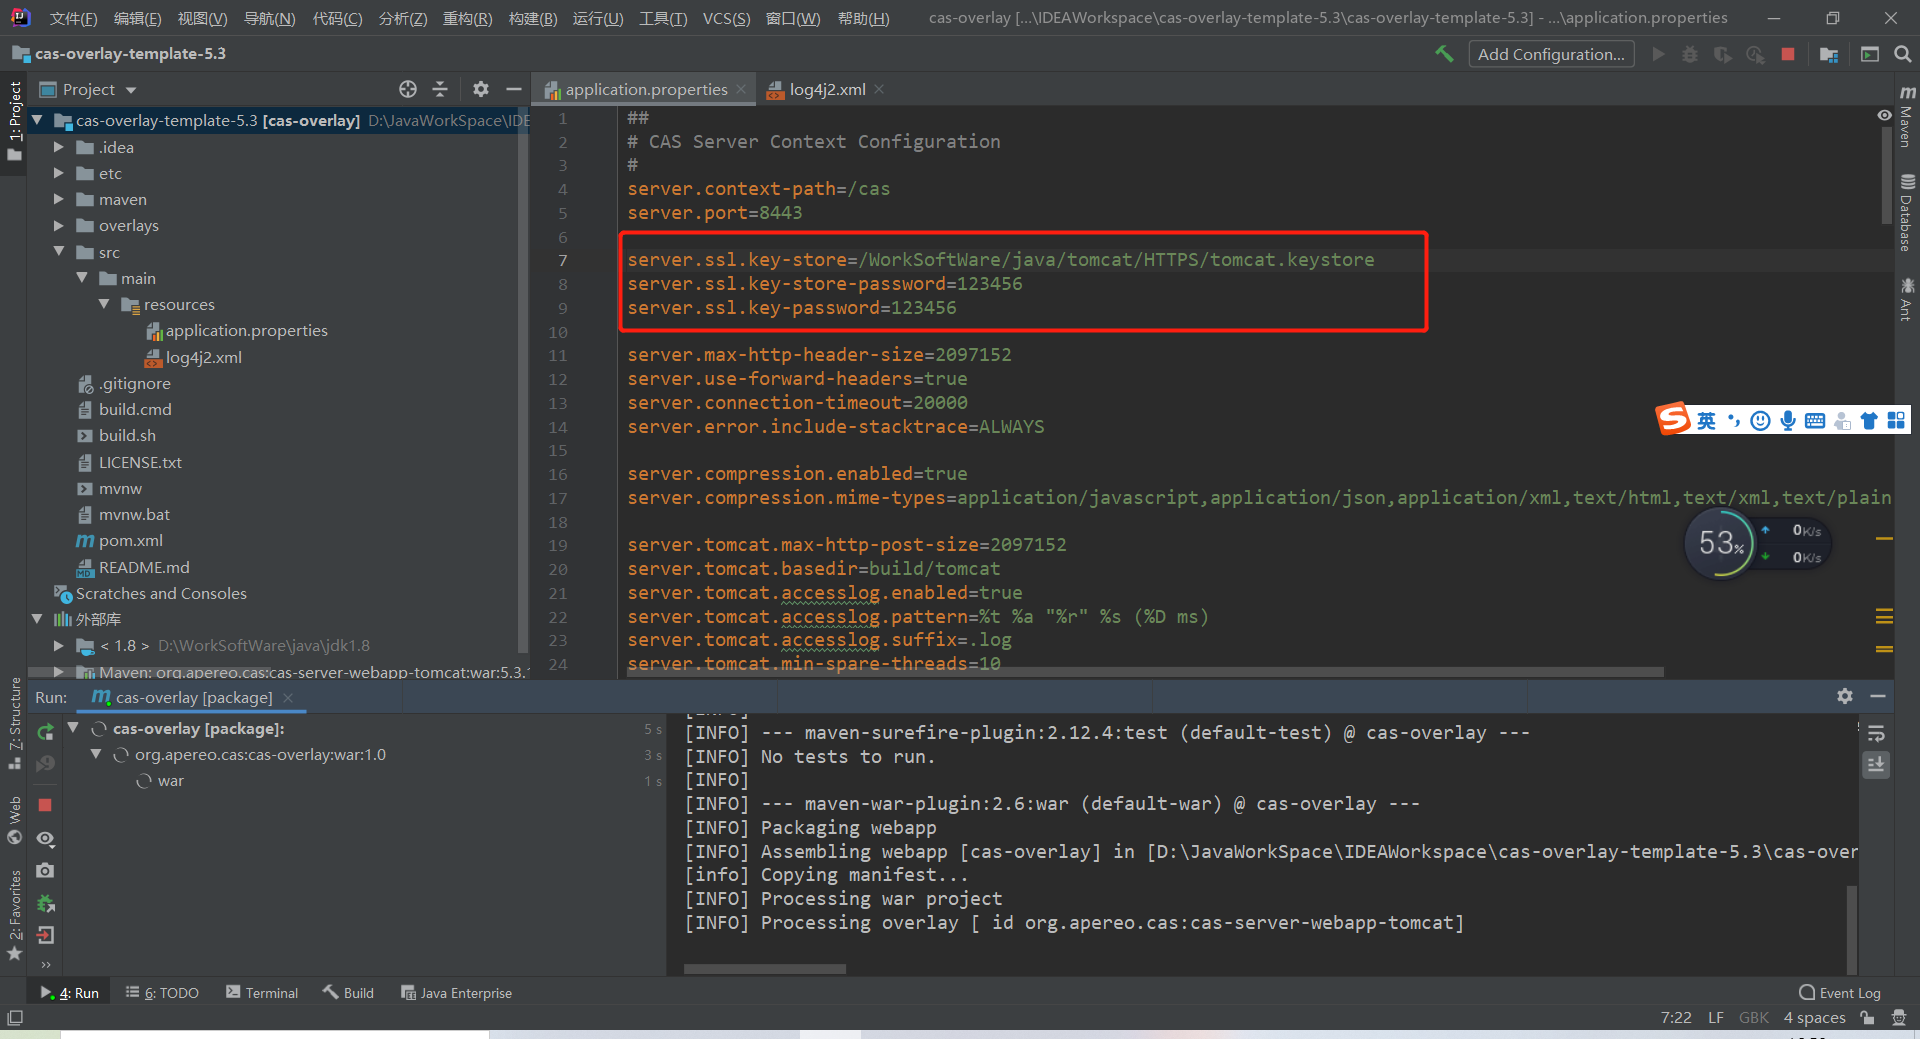This screenshot has width=1920, height=1039.
Task: Toggle the Structure tool window side tab
Action: (14, 723)
